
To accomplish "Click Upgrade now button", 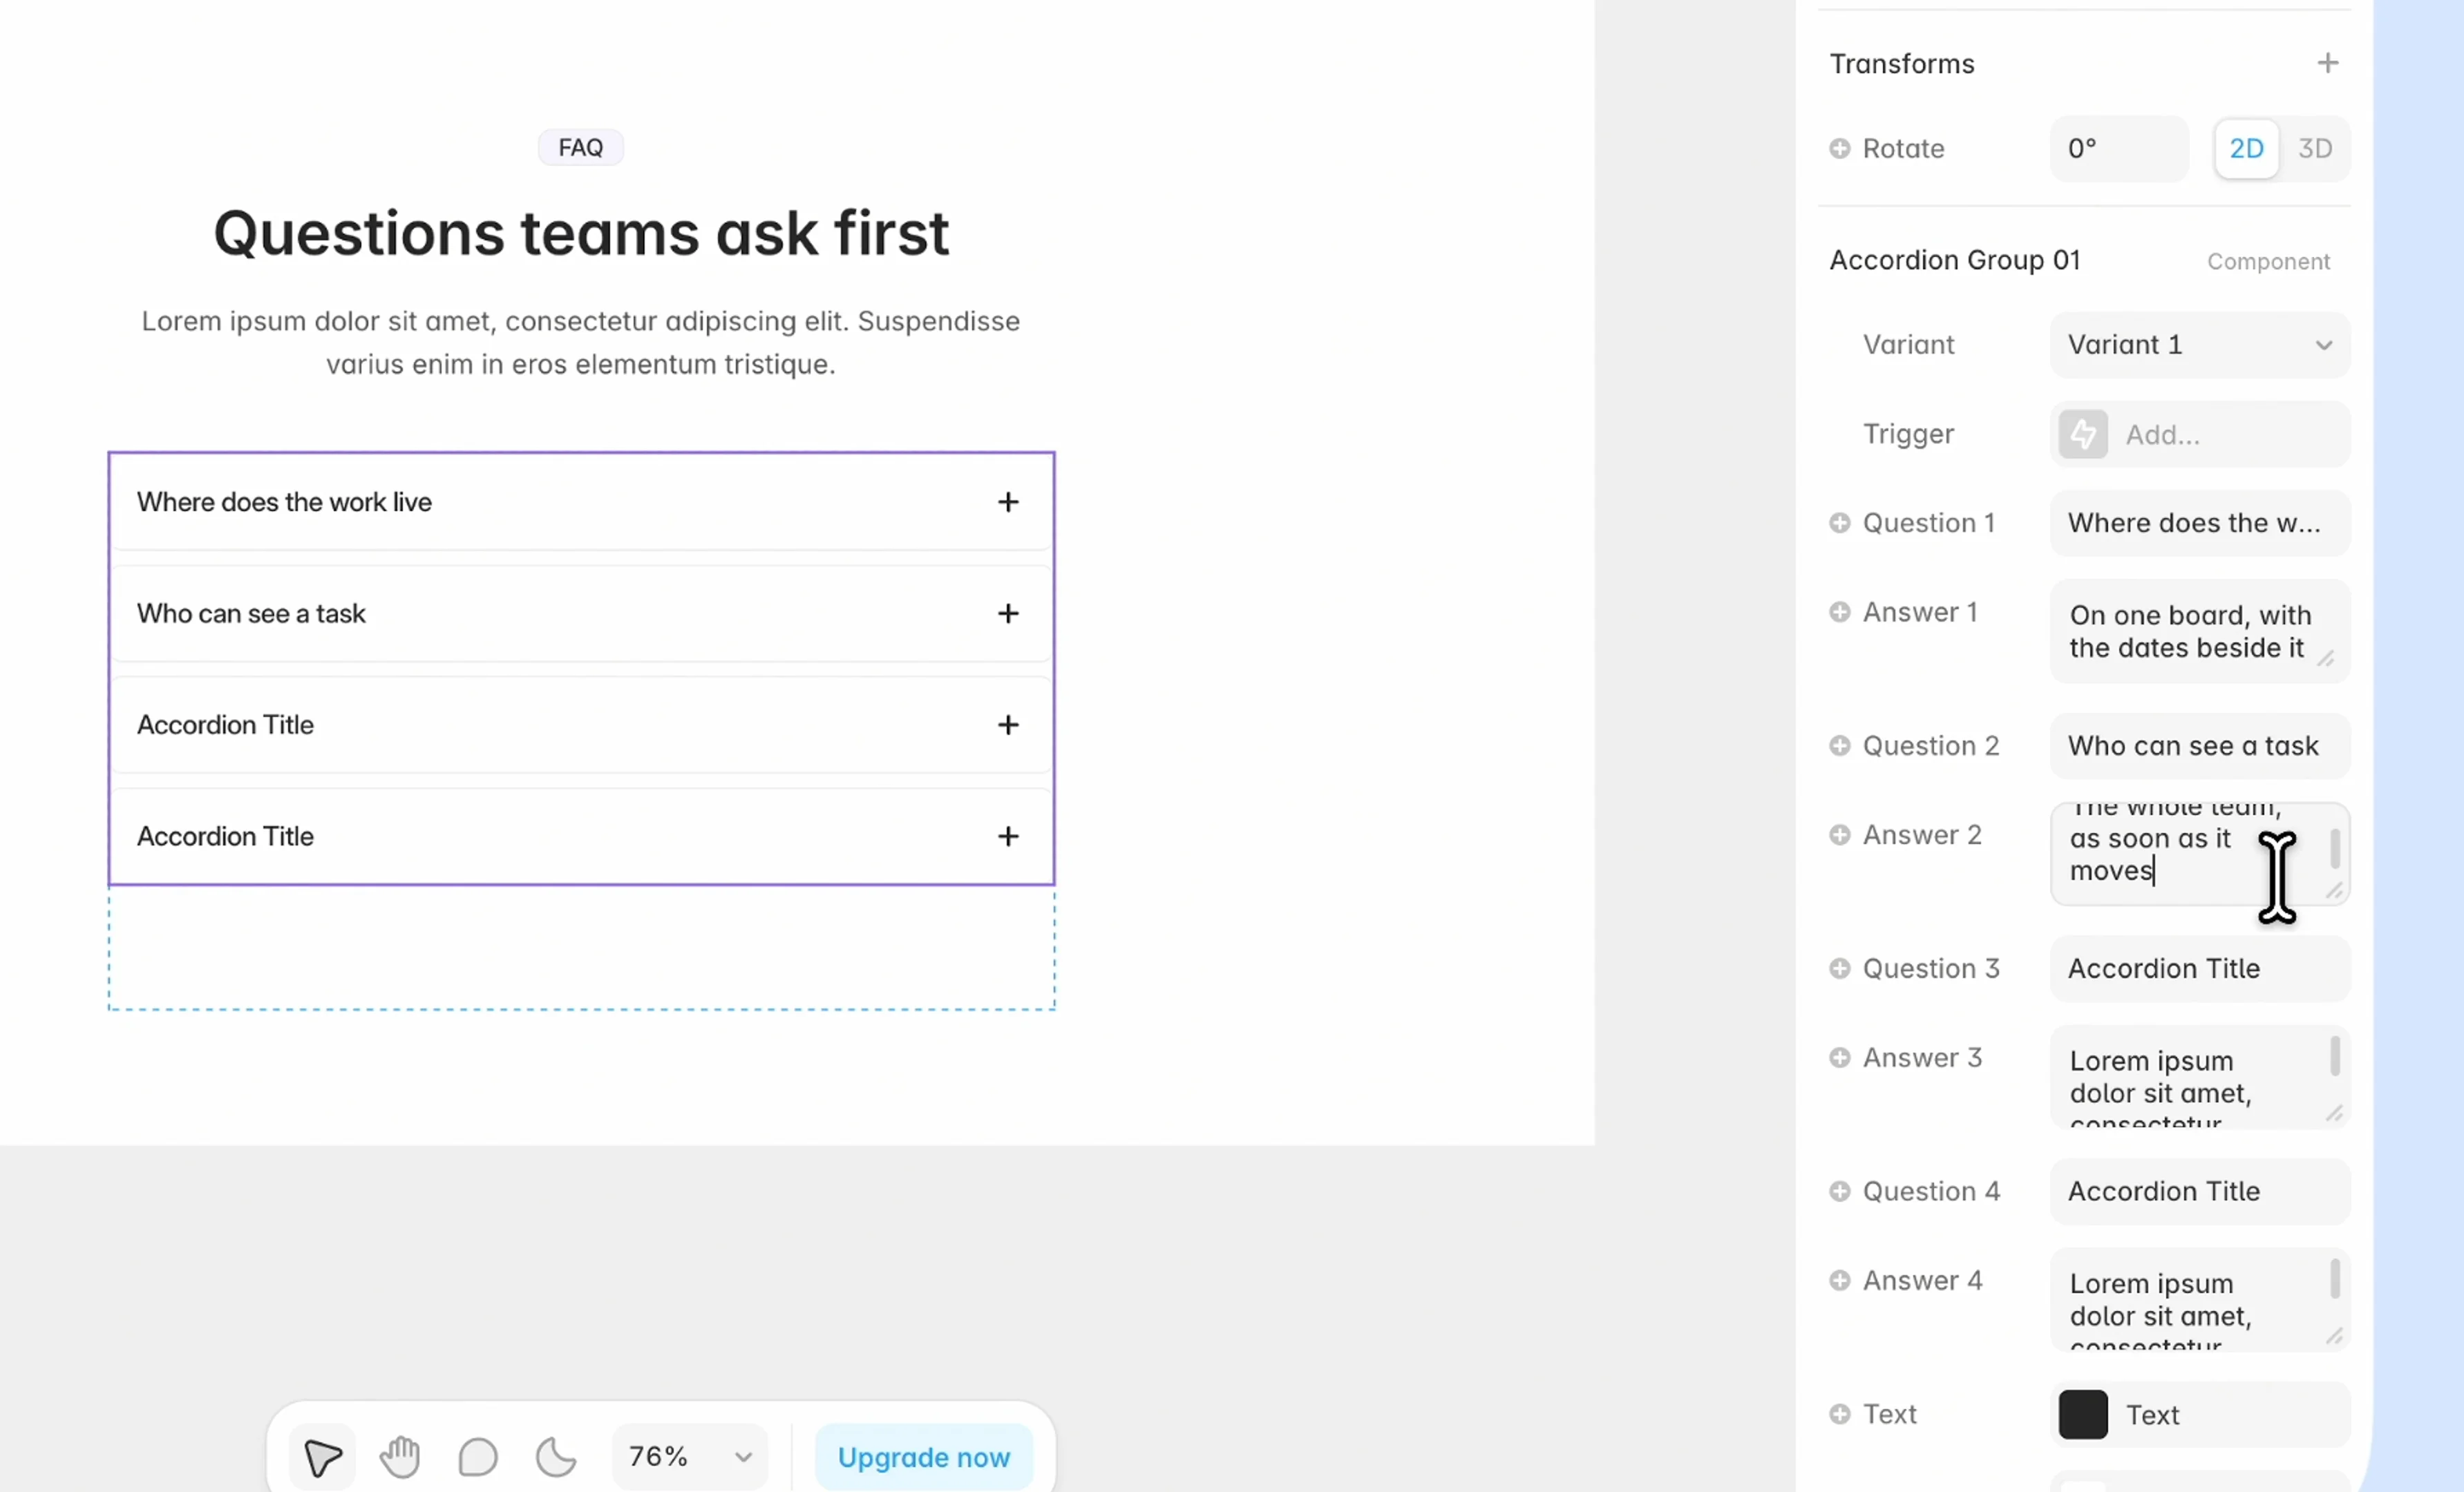I will click(x=924, y=1457).
